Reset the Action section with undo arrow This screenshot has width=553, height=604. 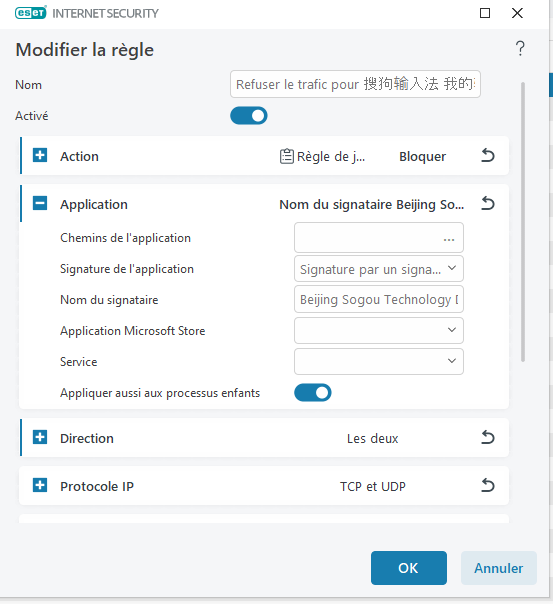[x=488, y=156]
